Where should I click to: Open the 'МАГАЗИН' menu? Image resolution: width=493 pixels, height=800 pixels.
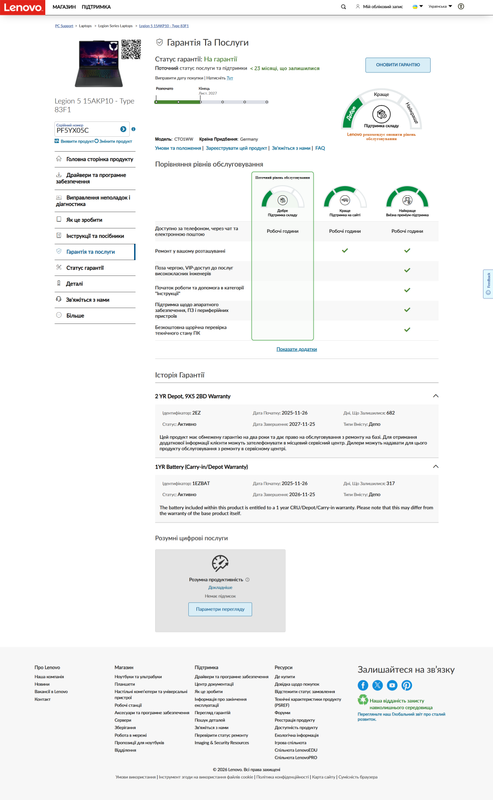(64, 7)
